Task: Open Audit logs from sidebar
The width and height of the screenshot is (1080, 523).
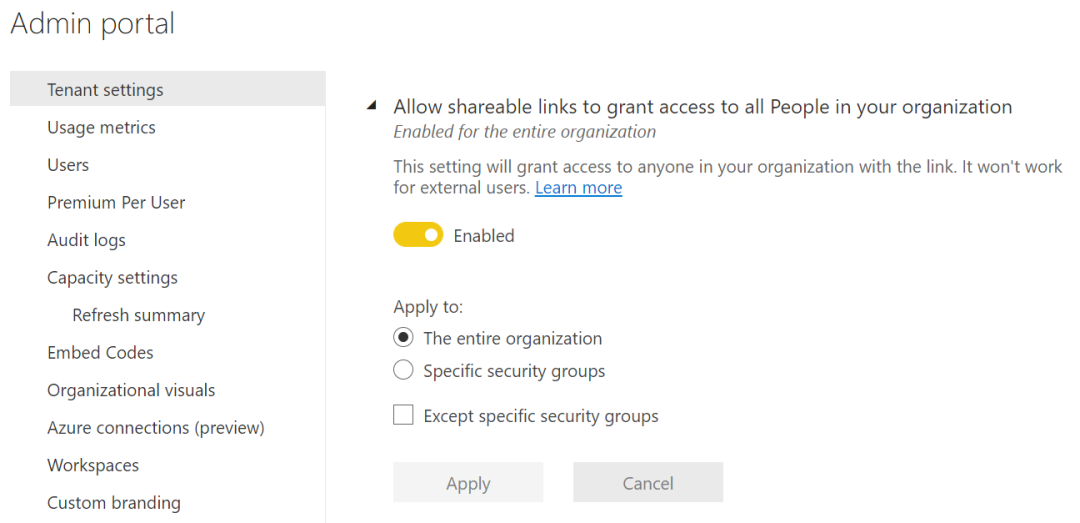Action: (86, 240)
